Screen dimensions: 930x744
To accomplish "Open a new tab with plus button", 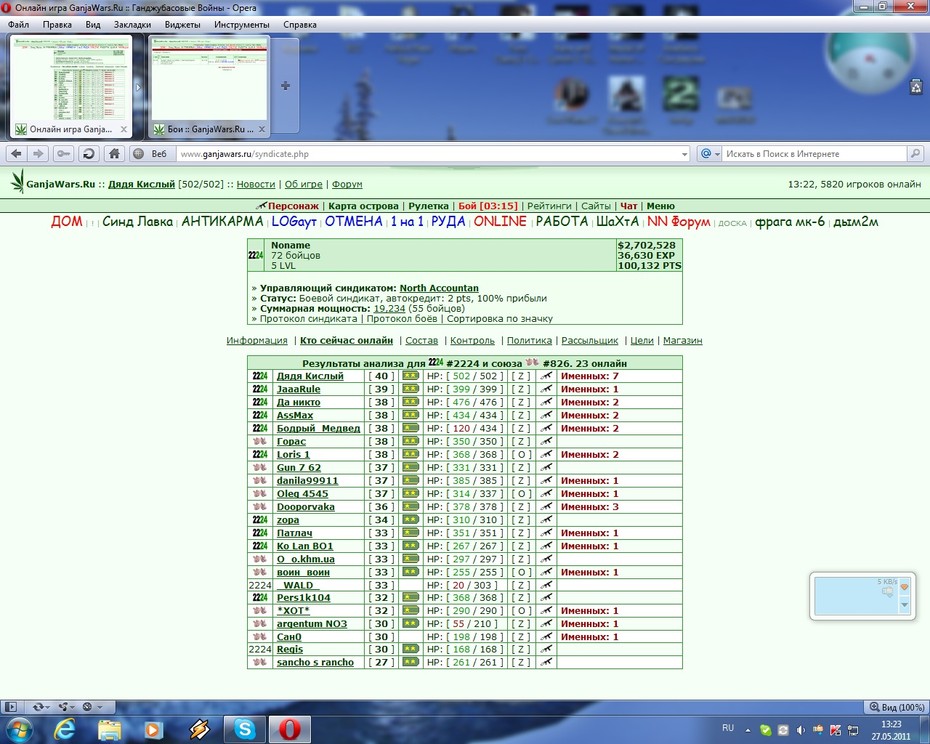I will click(285, 86).
